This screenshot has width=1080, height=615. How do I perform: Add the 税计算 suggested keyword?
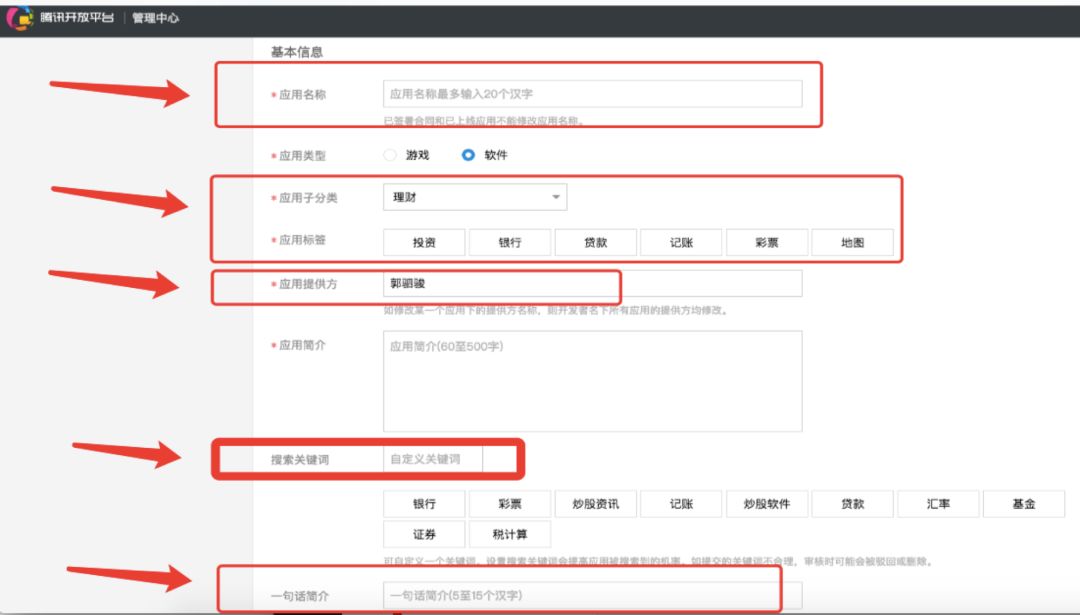click(x=510, y=534)
